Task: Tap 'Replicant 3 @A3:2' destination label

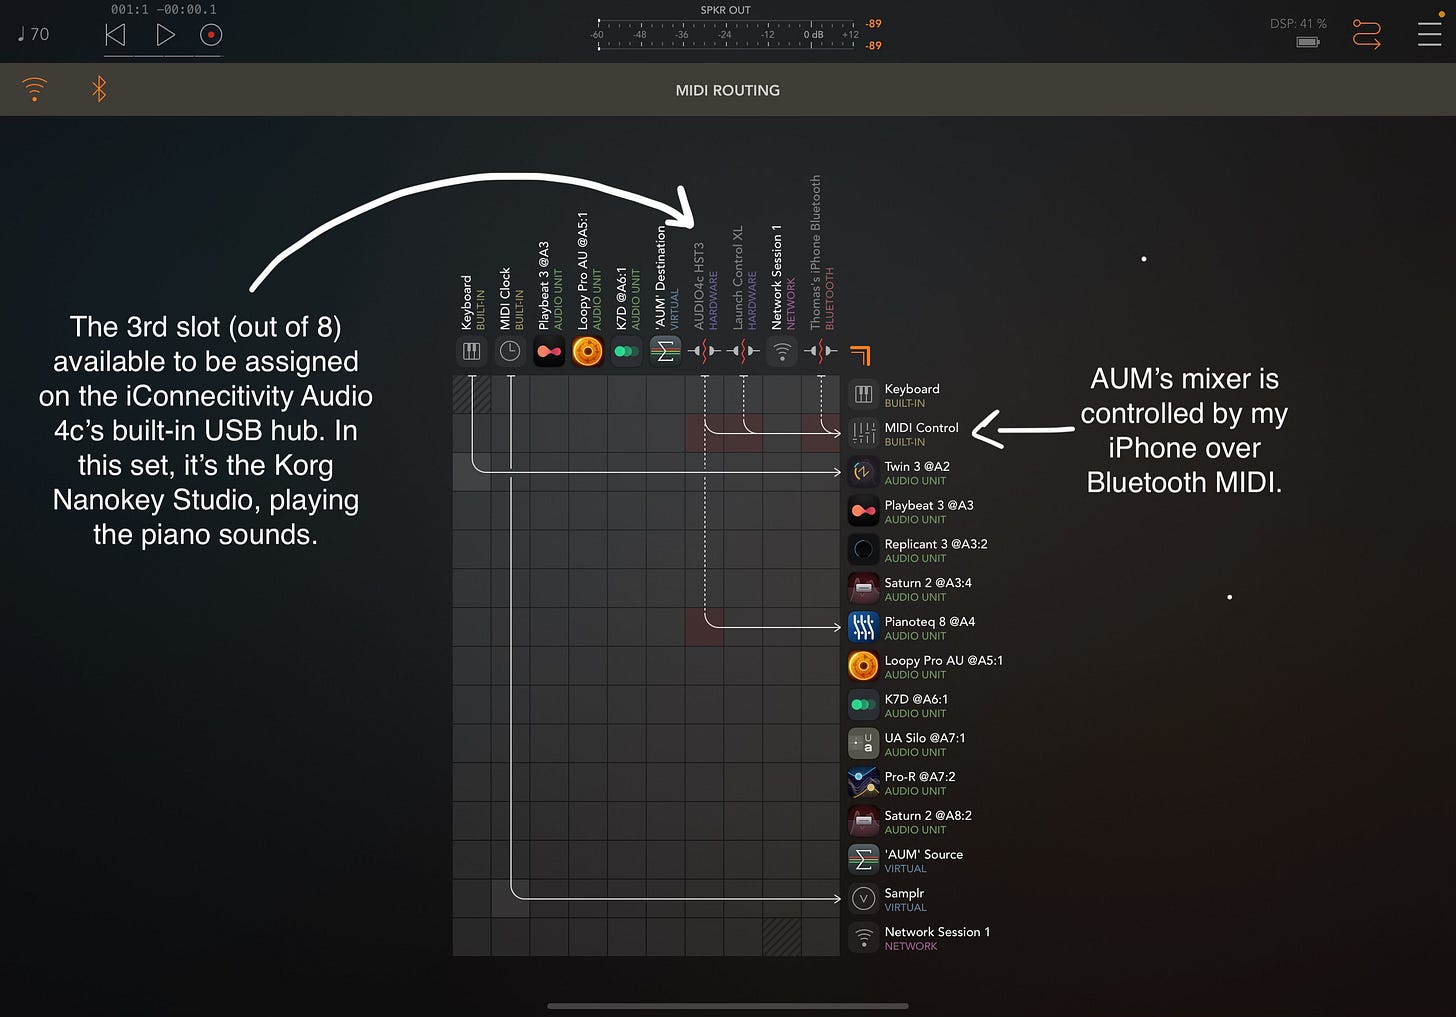Action: point(936,544)
